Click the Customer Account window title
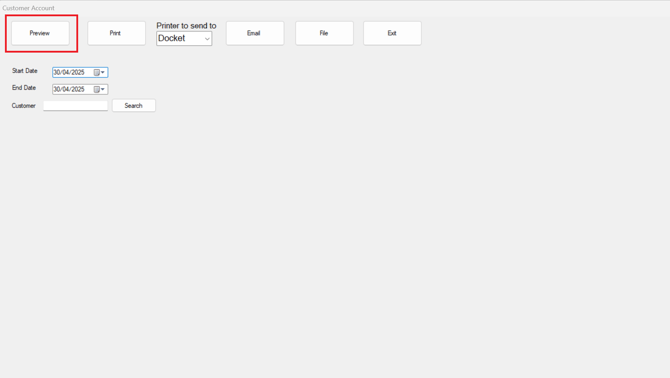 tap(28, 8)
